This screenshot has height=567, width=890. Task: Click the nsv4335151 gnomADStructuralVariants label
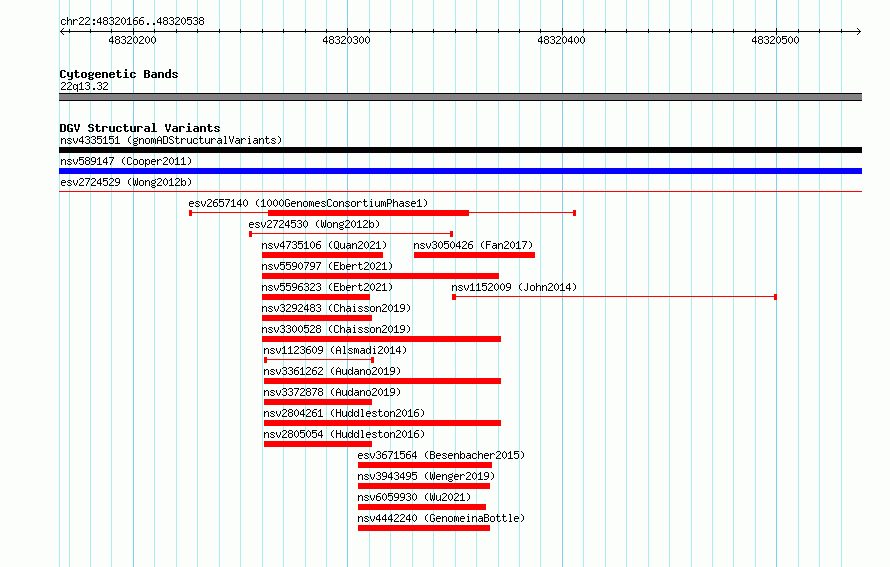(x=171, y=140)
